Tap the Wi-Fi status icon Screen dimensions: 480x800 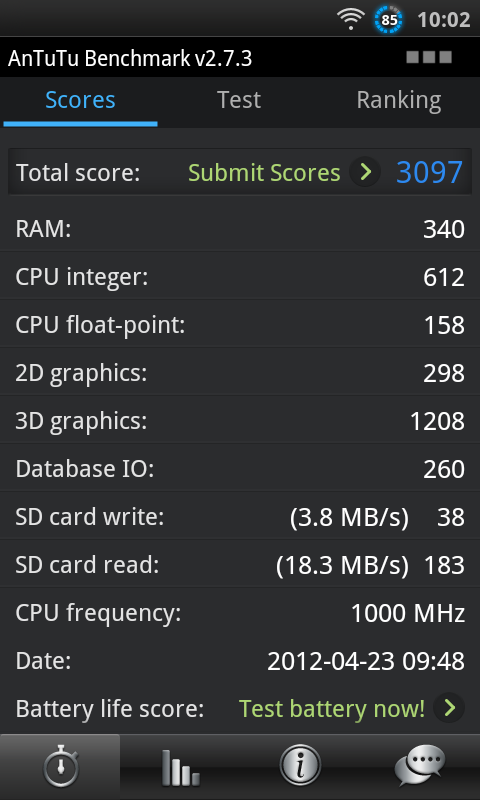click(x=350, y=19)
